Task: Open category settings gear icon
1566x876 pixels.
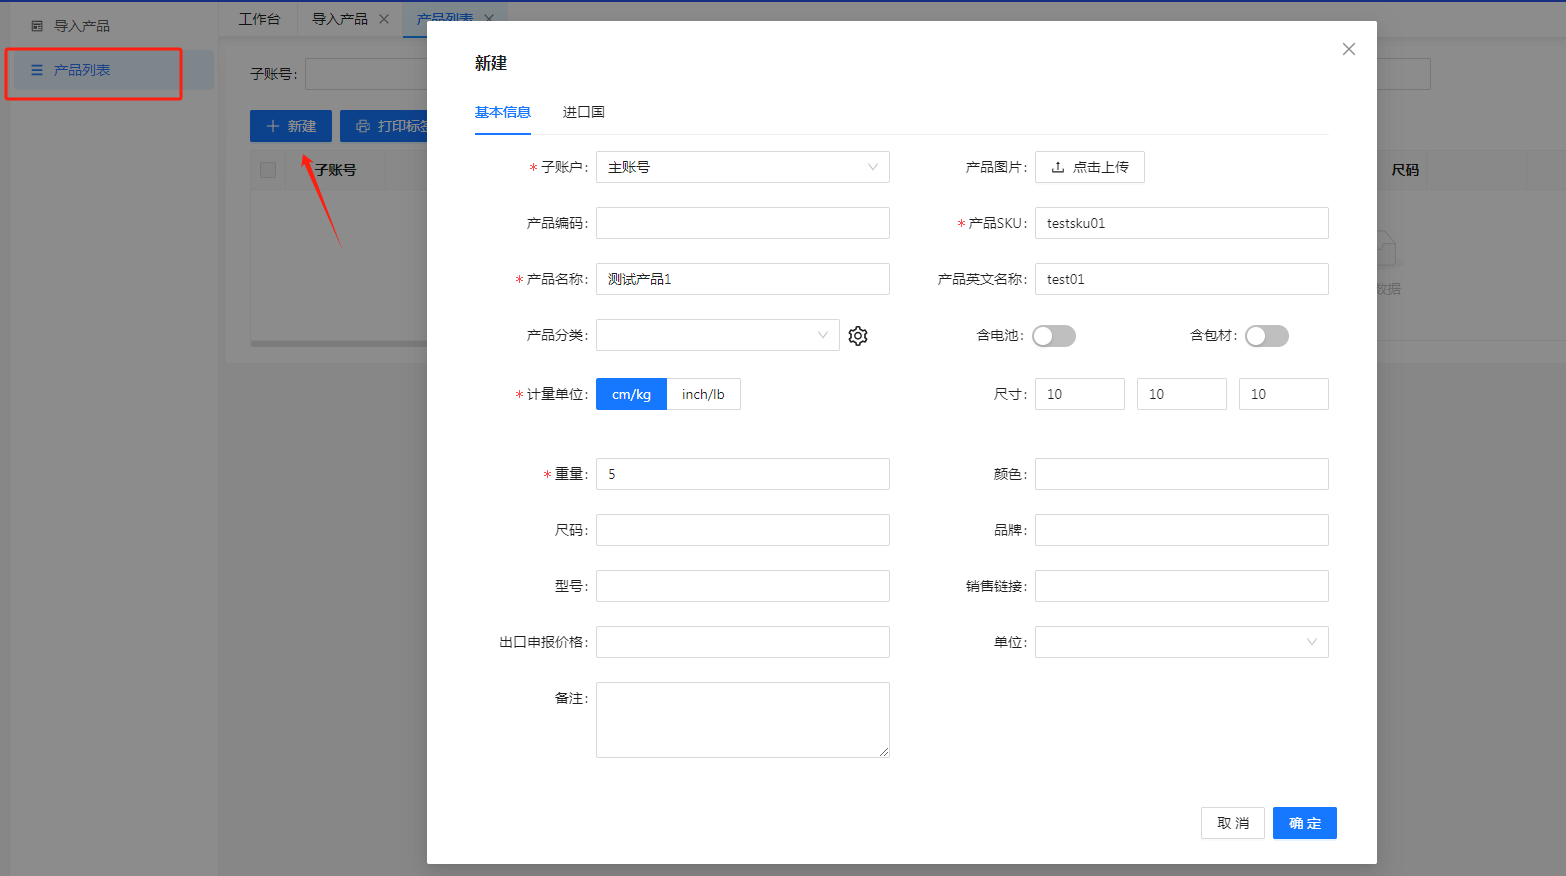Action: coord(858,336)
